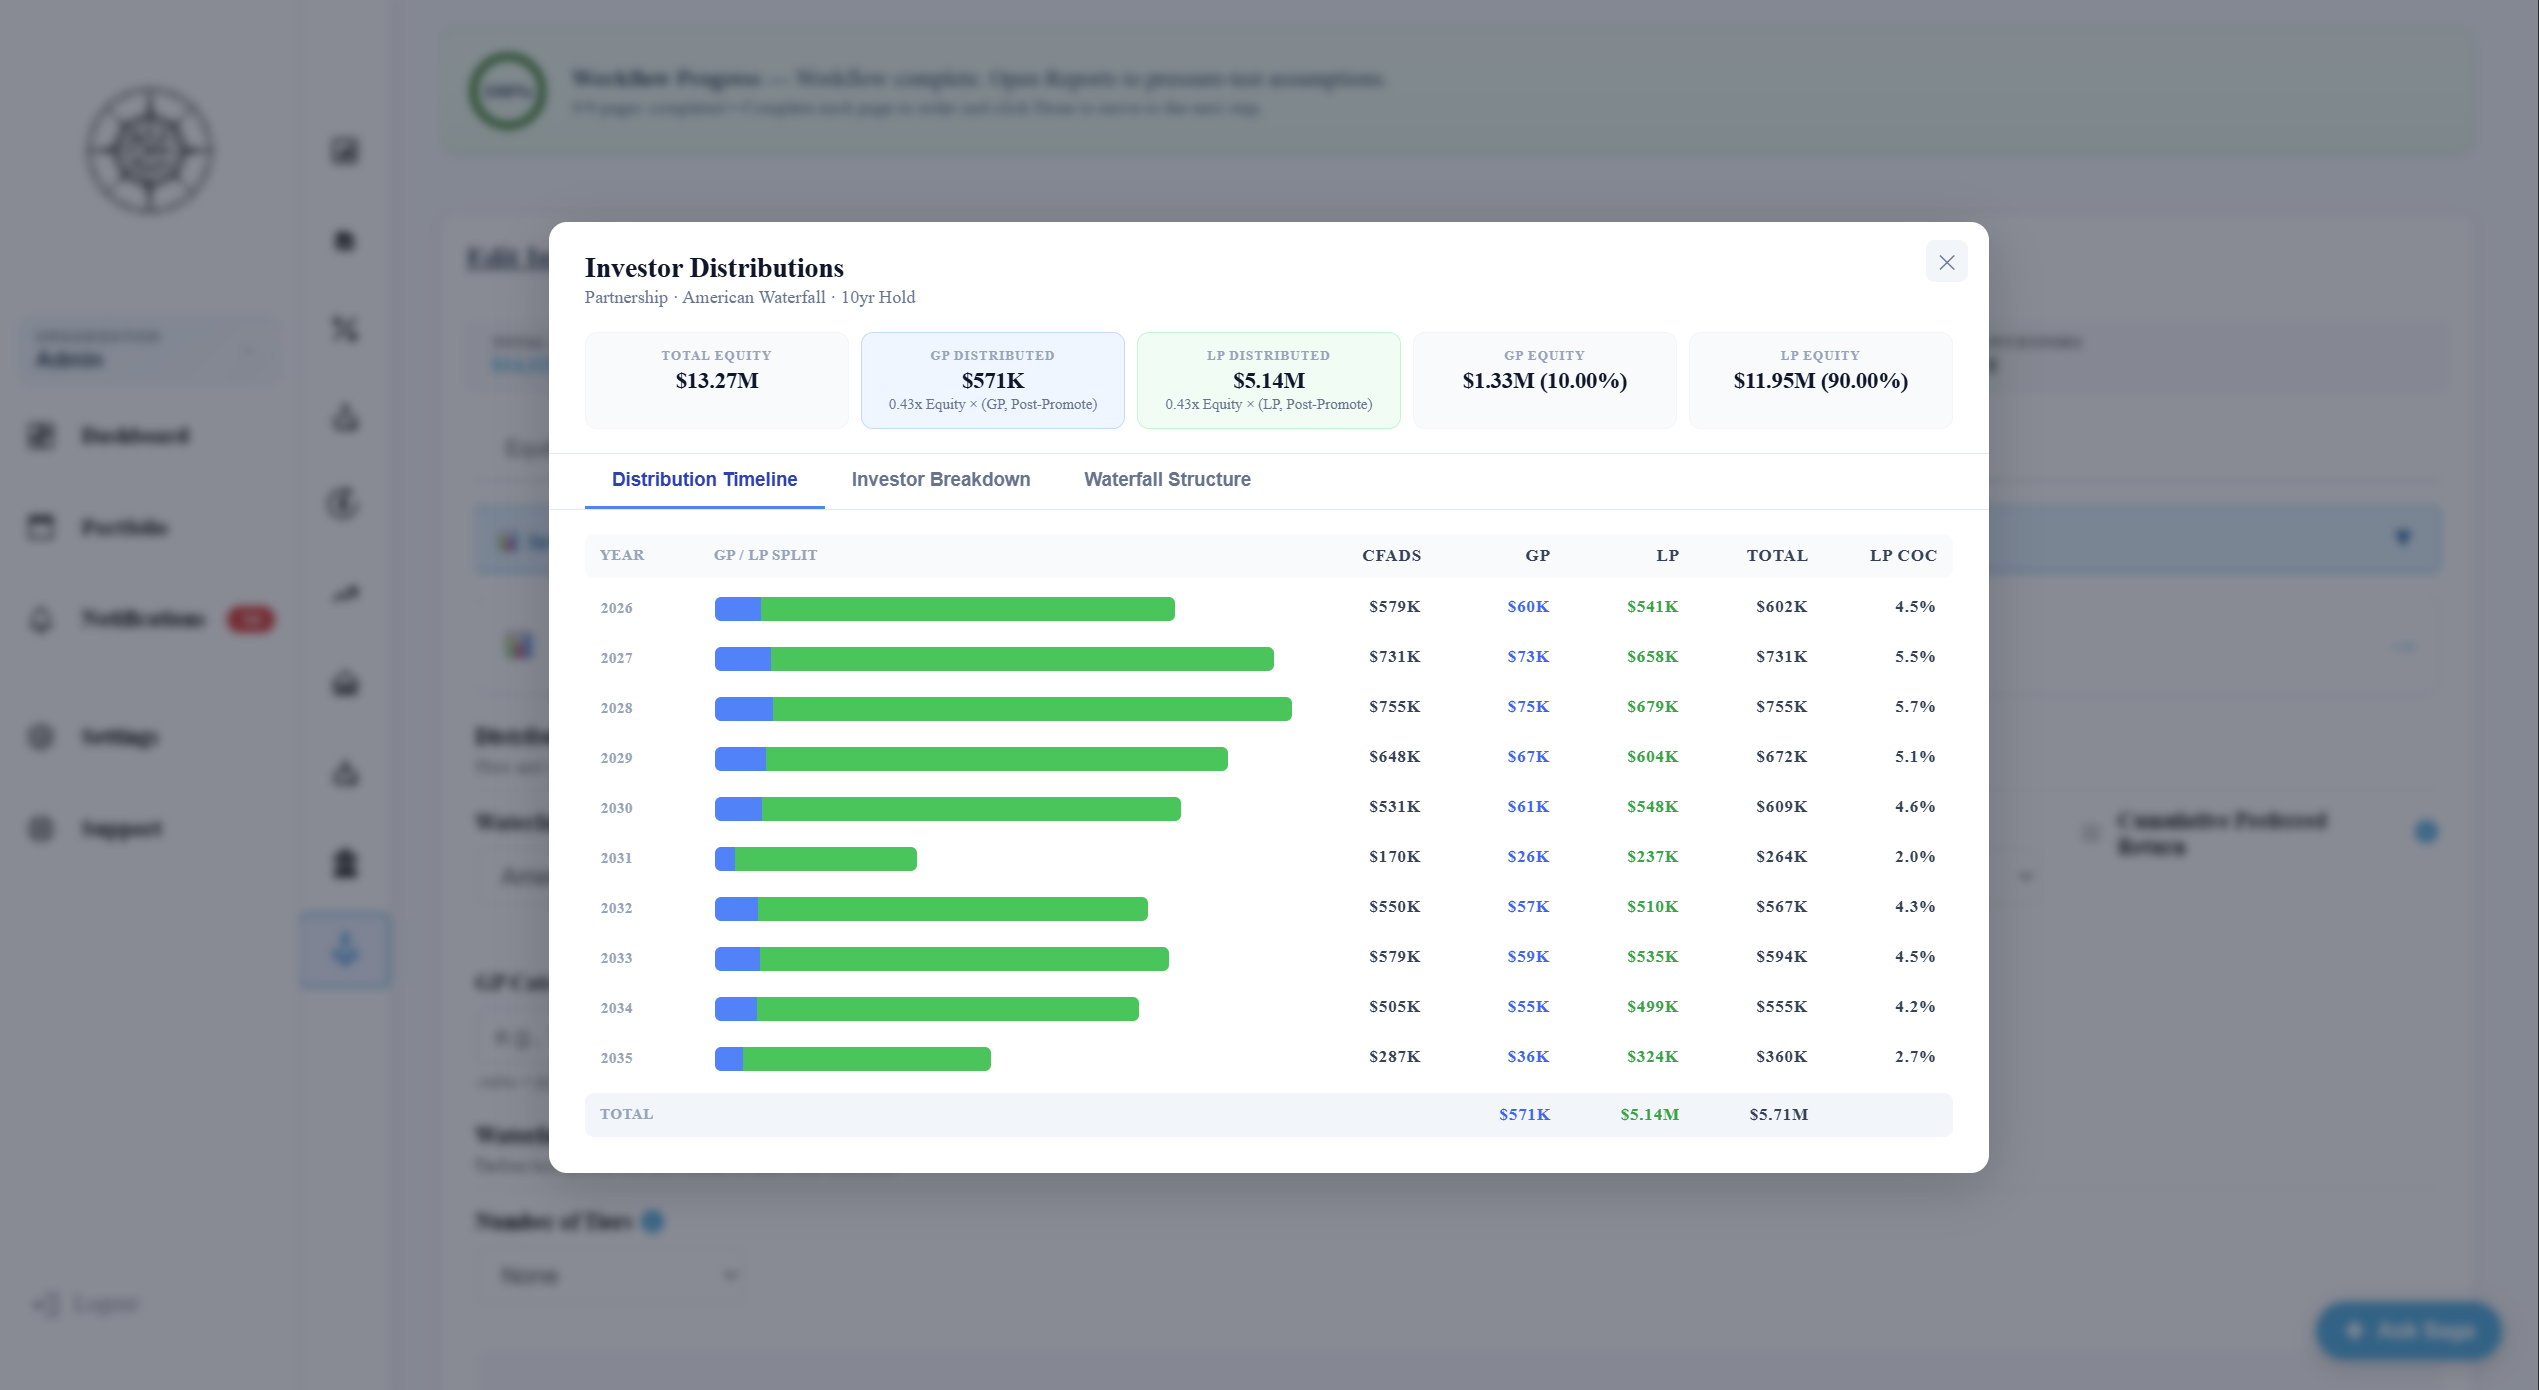2539x1390 pixels.
Task: Click the green LP segment of the 2028 bar
Action: coord(1032,708)
